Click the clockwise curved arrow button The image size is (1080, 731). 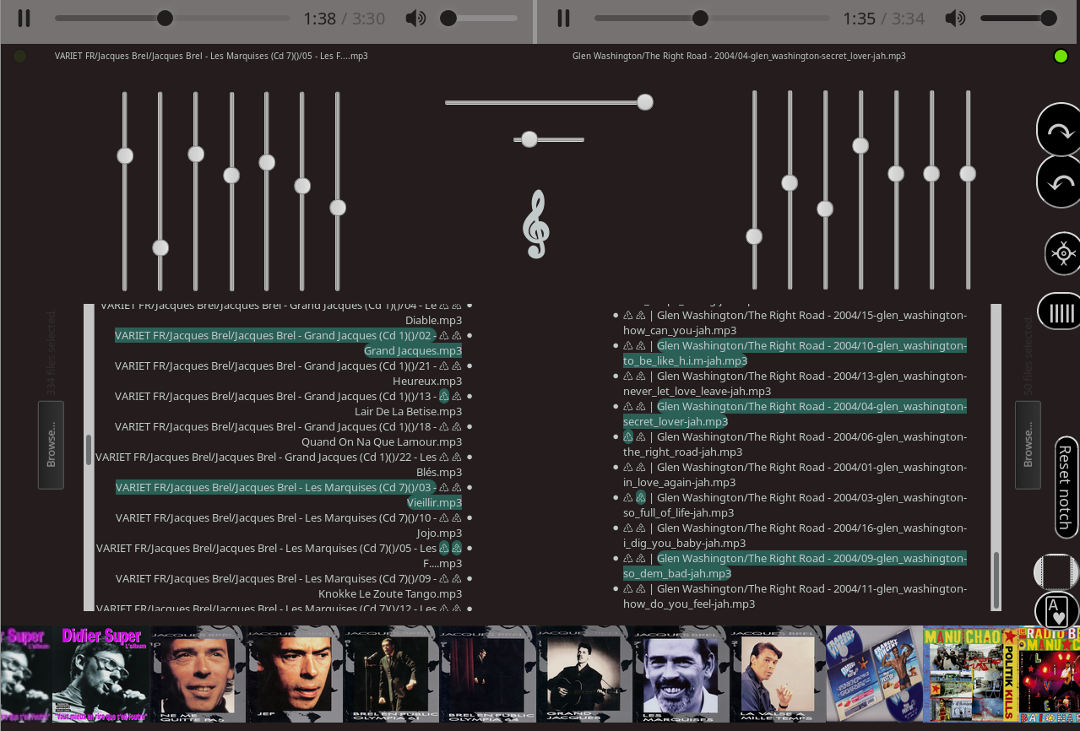pos(1061,130)
